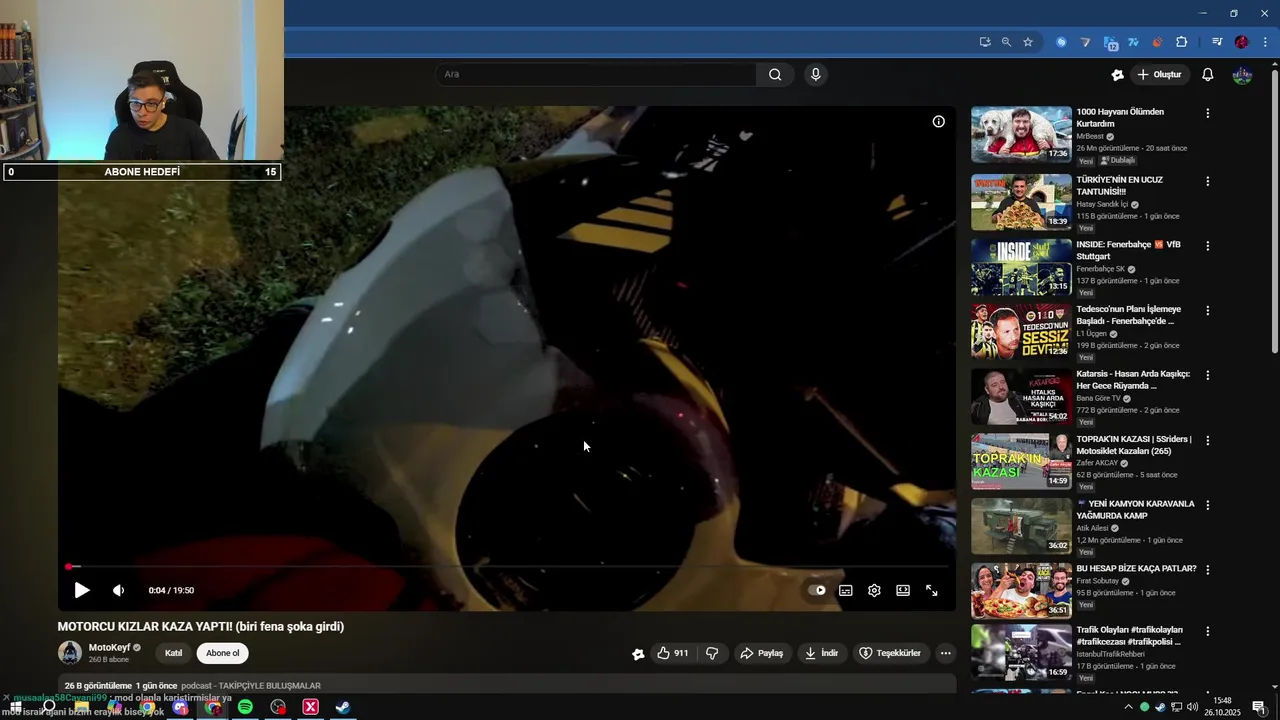Open options for INSIDE: Fenerbahçe VfB Stuttgart
Image resolution: width=1280 pixels, height=720 pixels.
(1207, 245)
